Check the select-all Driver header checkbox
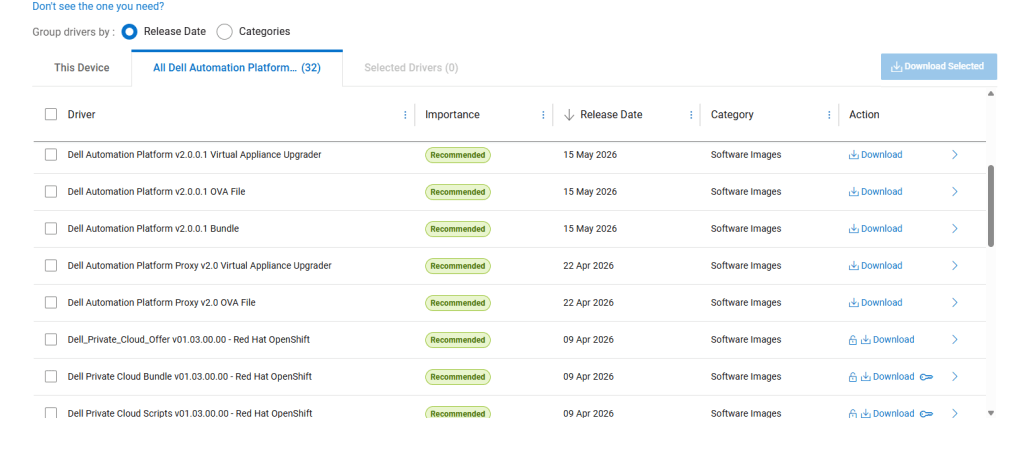This screenshot has height=455, width=1023. [51, 114]
